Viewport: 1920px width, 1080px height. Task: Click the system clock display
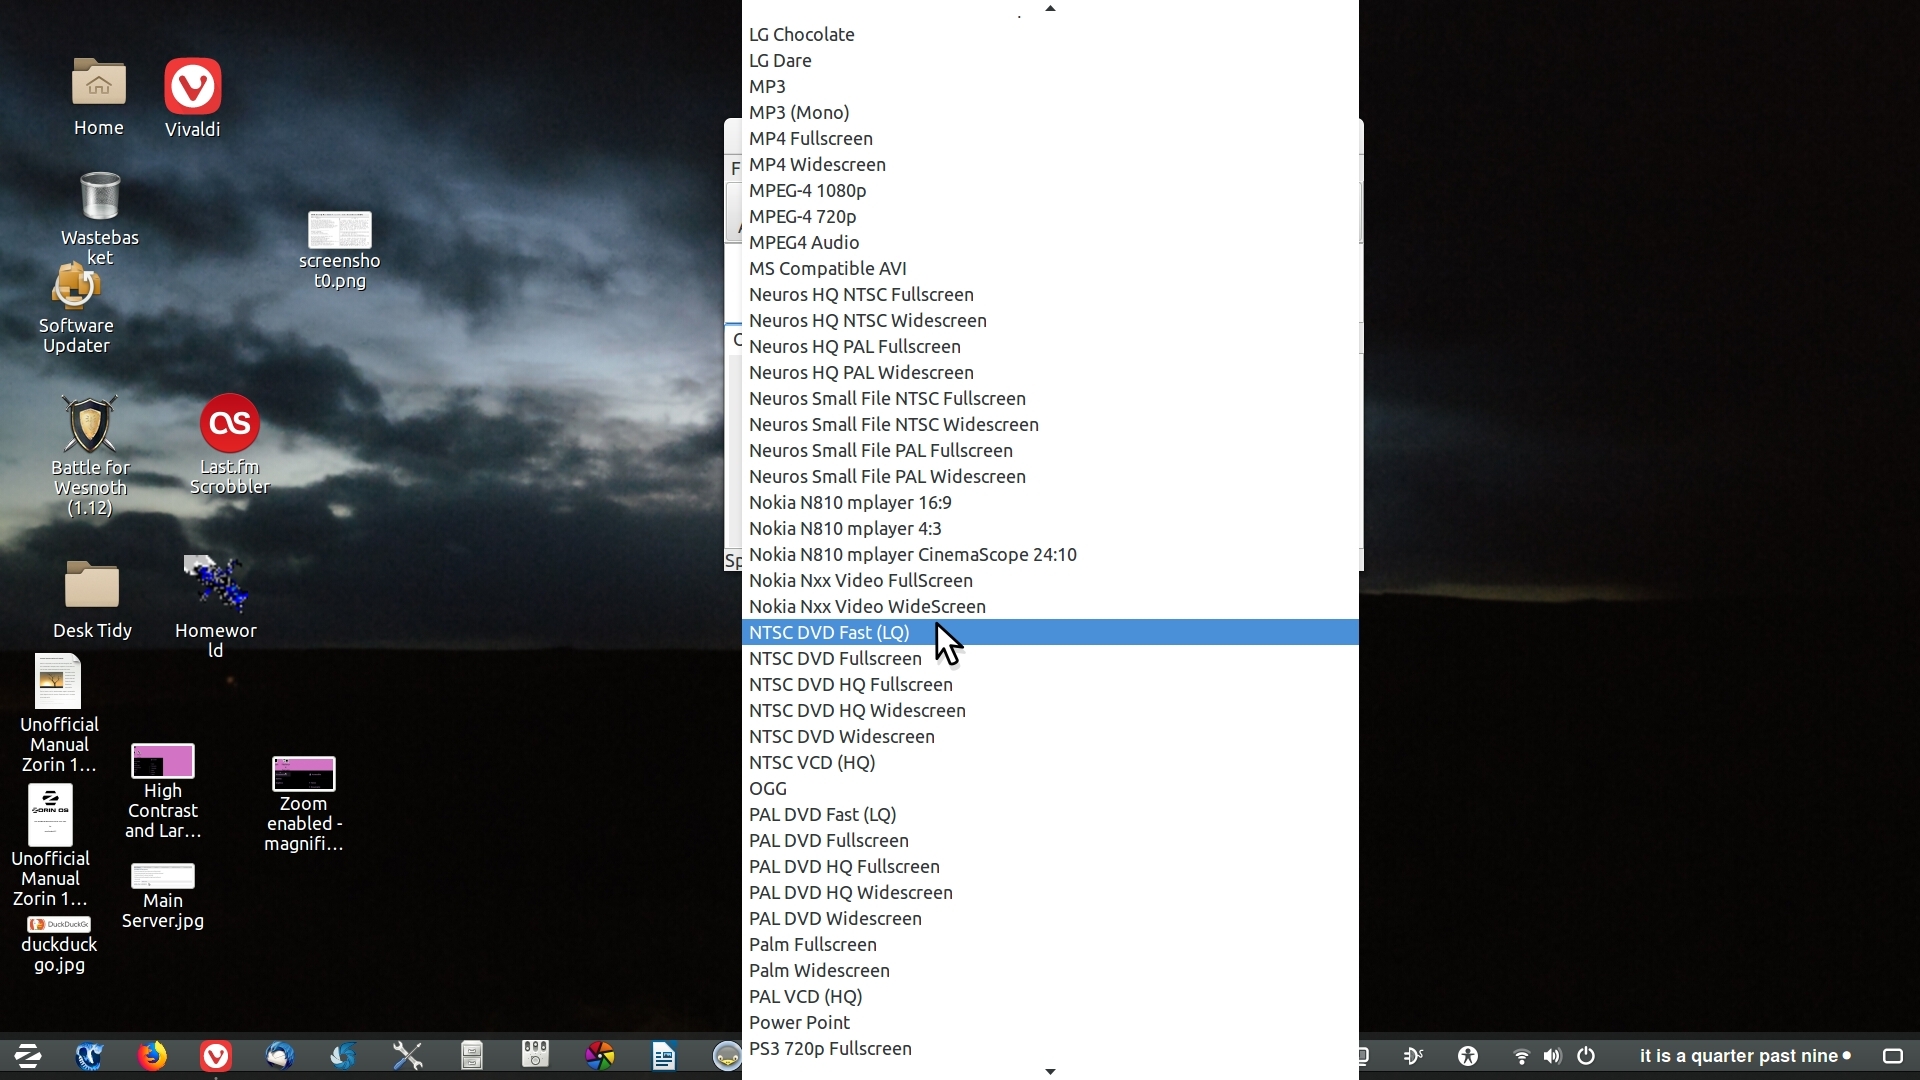1743,1055
